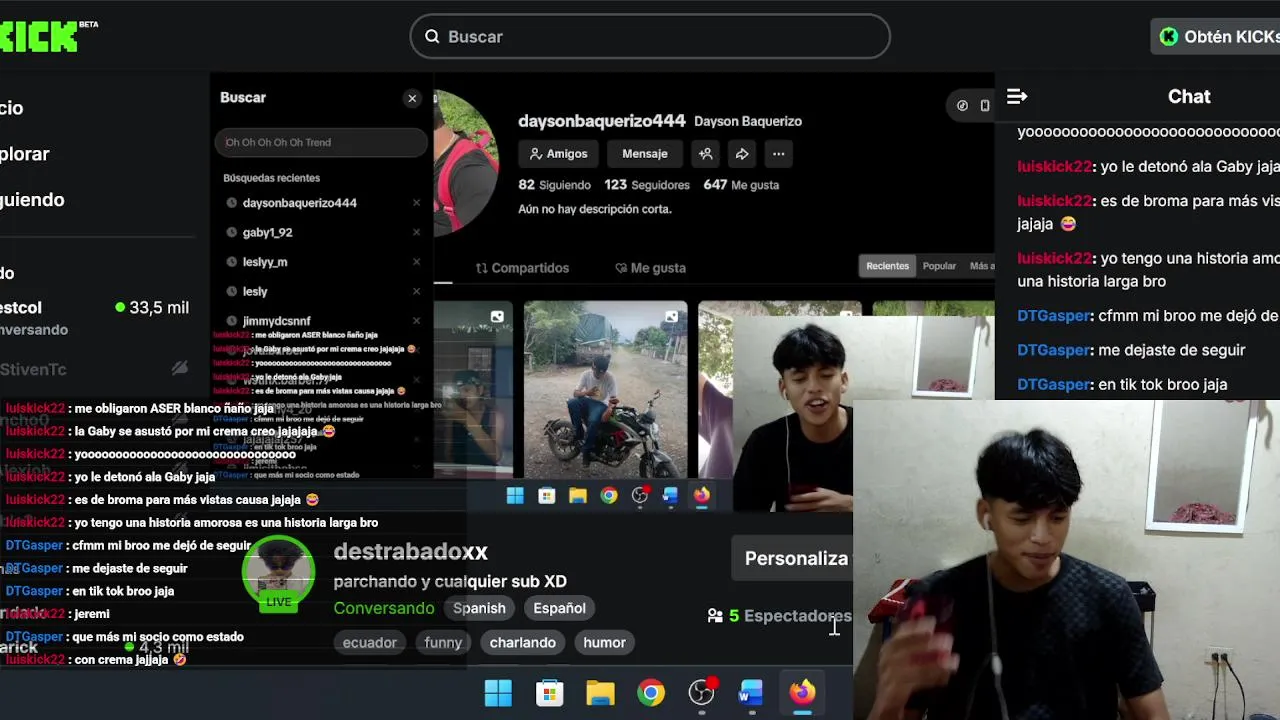The width and height of the screenshot is (1280, 720).
Task: Remove gaby1_92 from recent searches
Action: click(416, 232)
